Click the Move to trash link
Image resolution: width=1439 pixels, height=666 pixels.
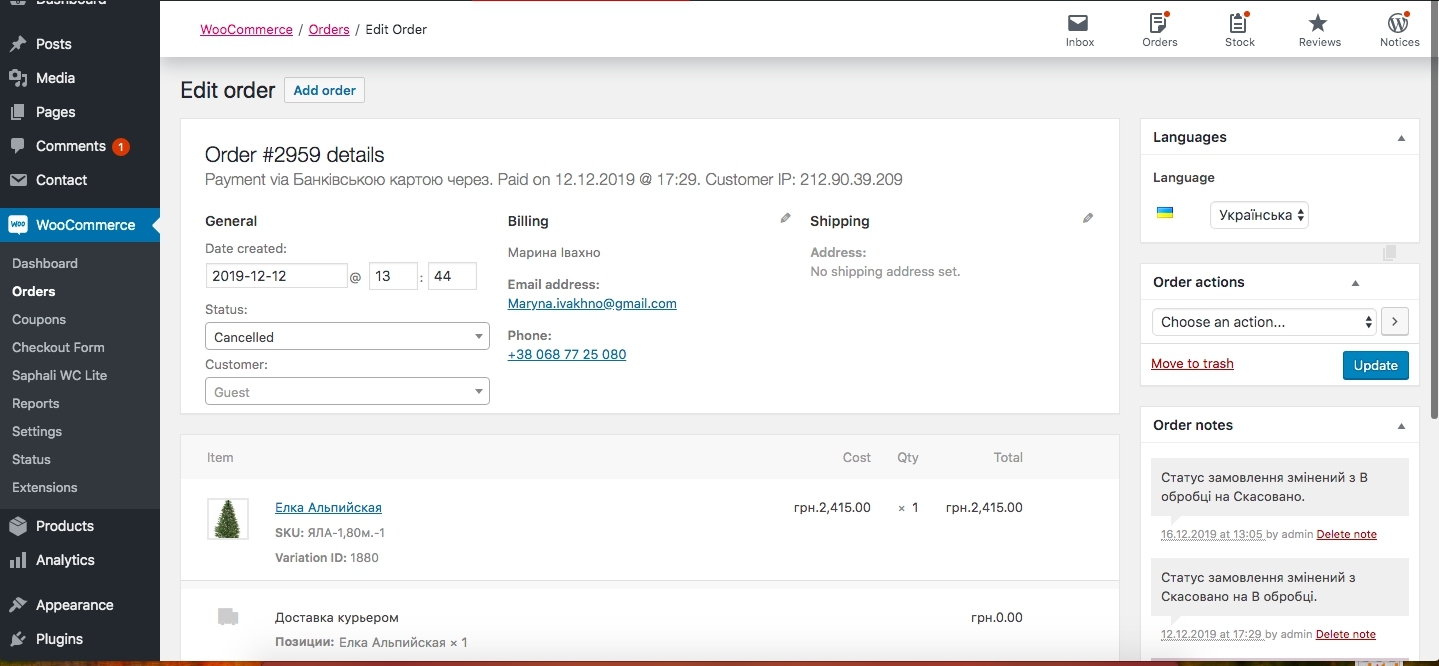click(x=1192, y=364)
